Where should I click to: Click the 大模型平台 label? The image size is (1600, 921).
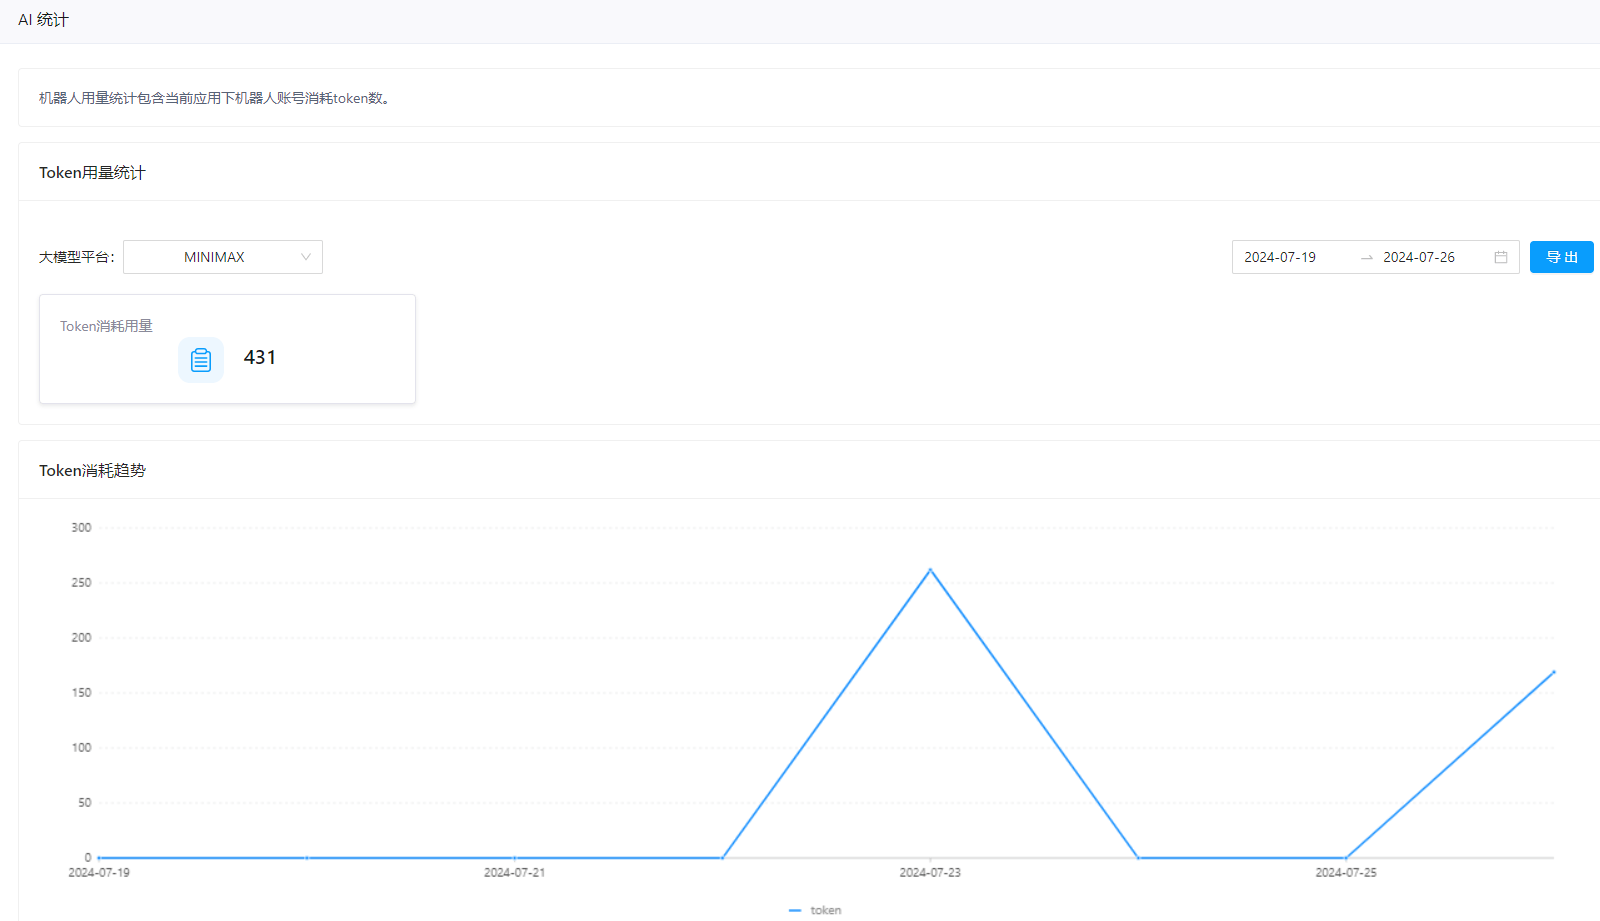[x=76, y=257]
